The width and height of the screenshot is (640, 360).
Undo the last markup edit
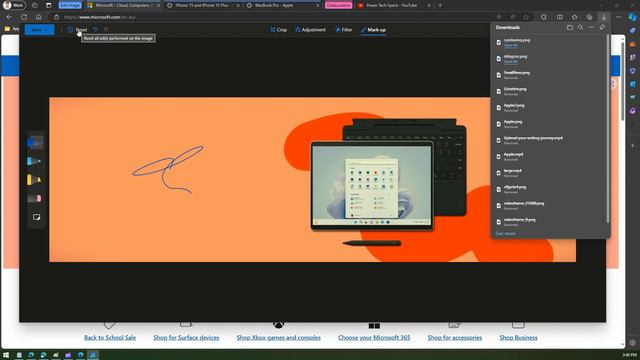coord(95,30)
